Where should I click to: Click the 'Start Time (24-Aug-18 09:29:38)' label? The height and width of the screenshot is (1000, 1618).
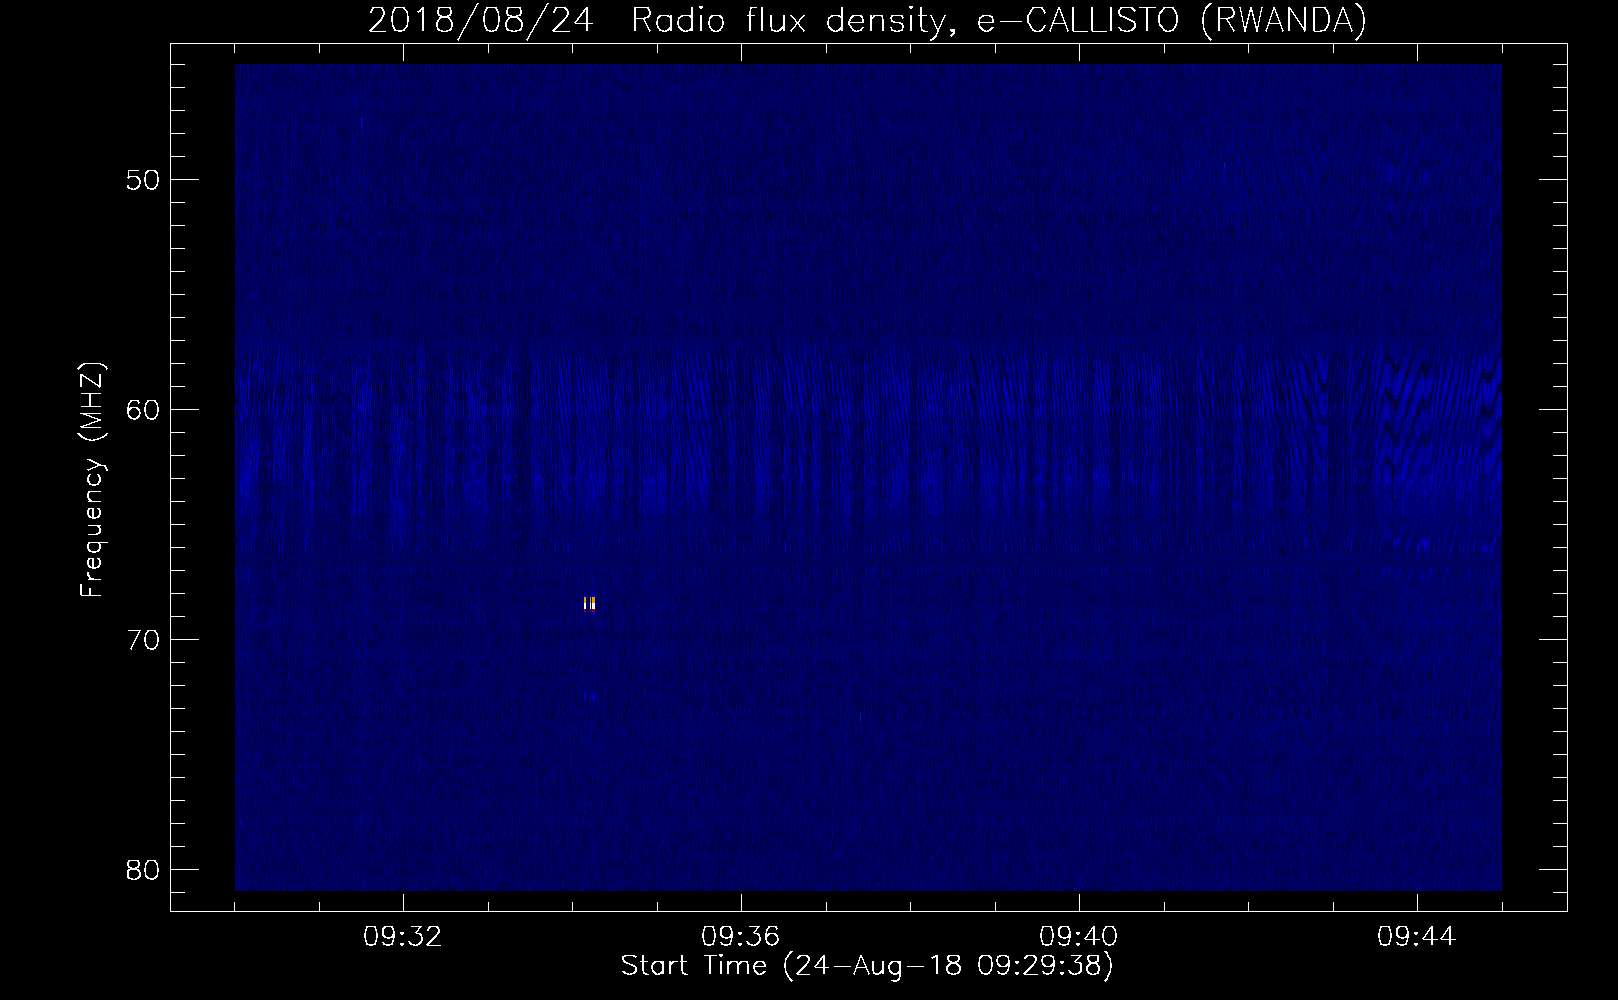coord(867,966)
